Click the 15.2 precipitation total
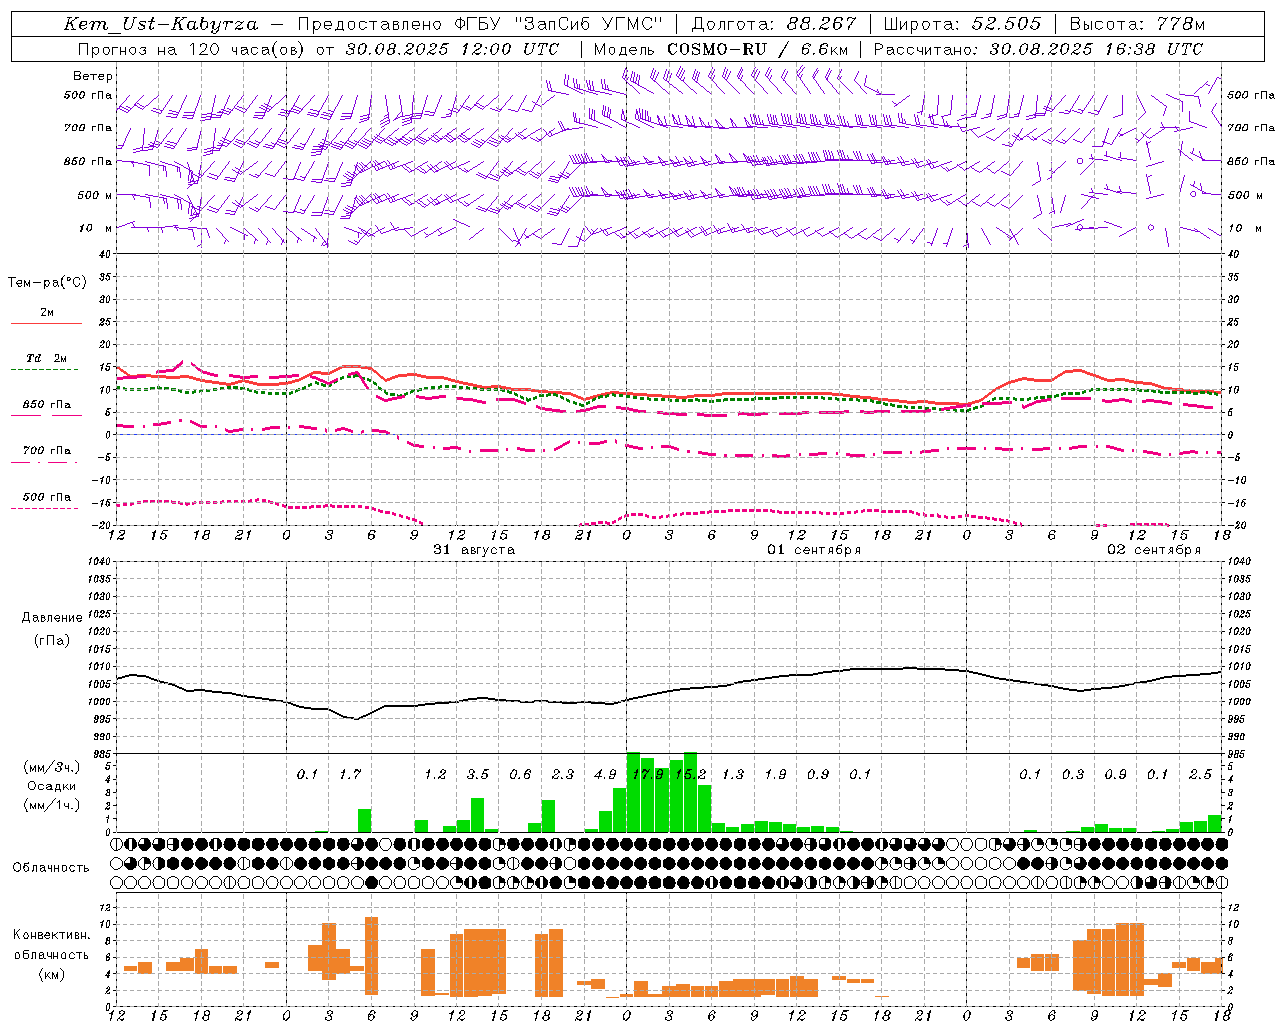Screen dimensions: 1280x1024 coord(690,774)
